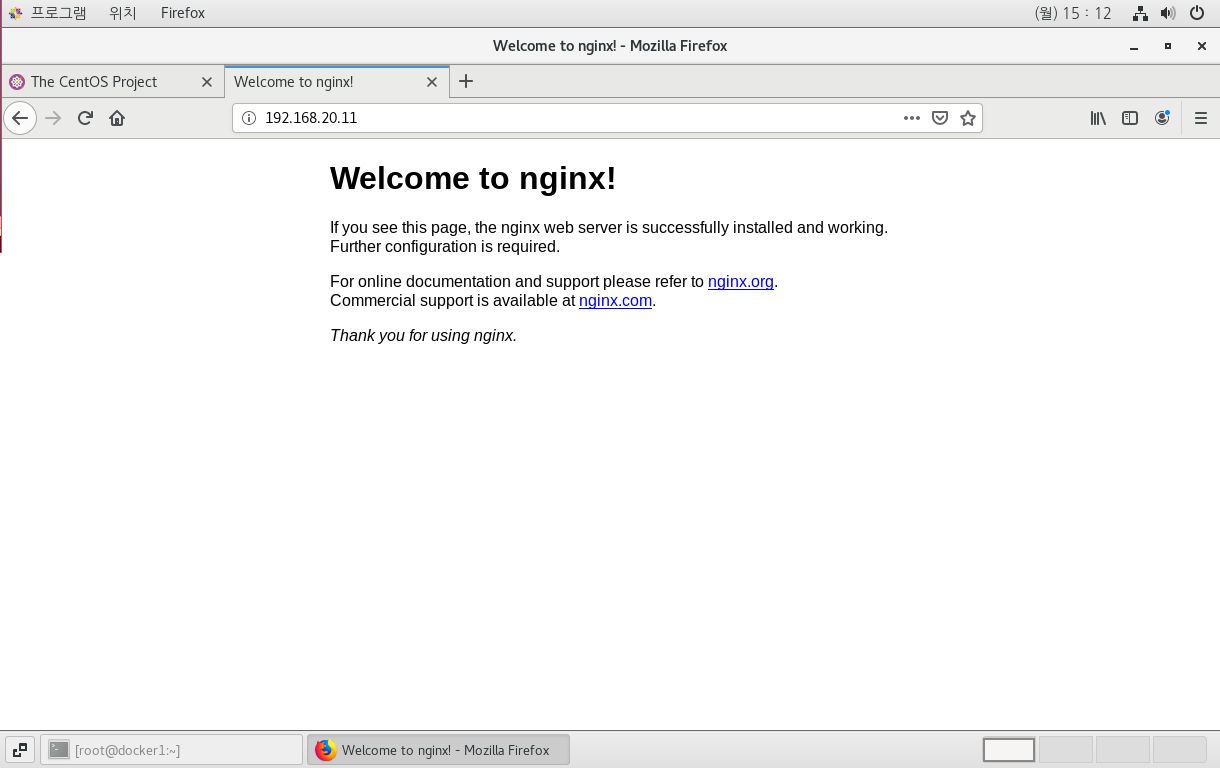
Task: Open the Library history and bookmarks menu
Action: pyautogui.click(x=1098, y=118)
